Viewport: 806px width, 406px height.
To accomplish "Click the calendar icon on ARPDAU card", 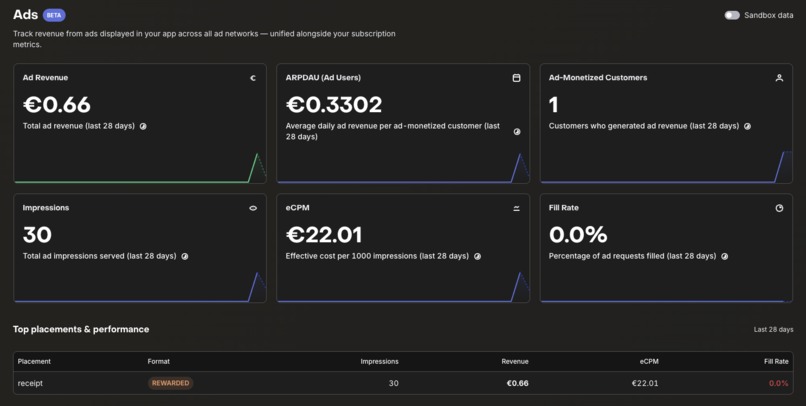I will [517, 78].
